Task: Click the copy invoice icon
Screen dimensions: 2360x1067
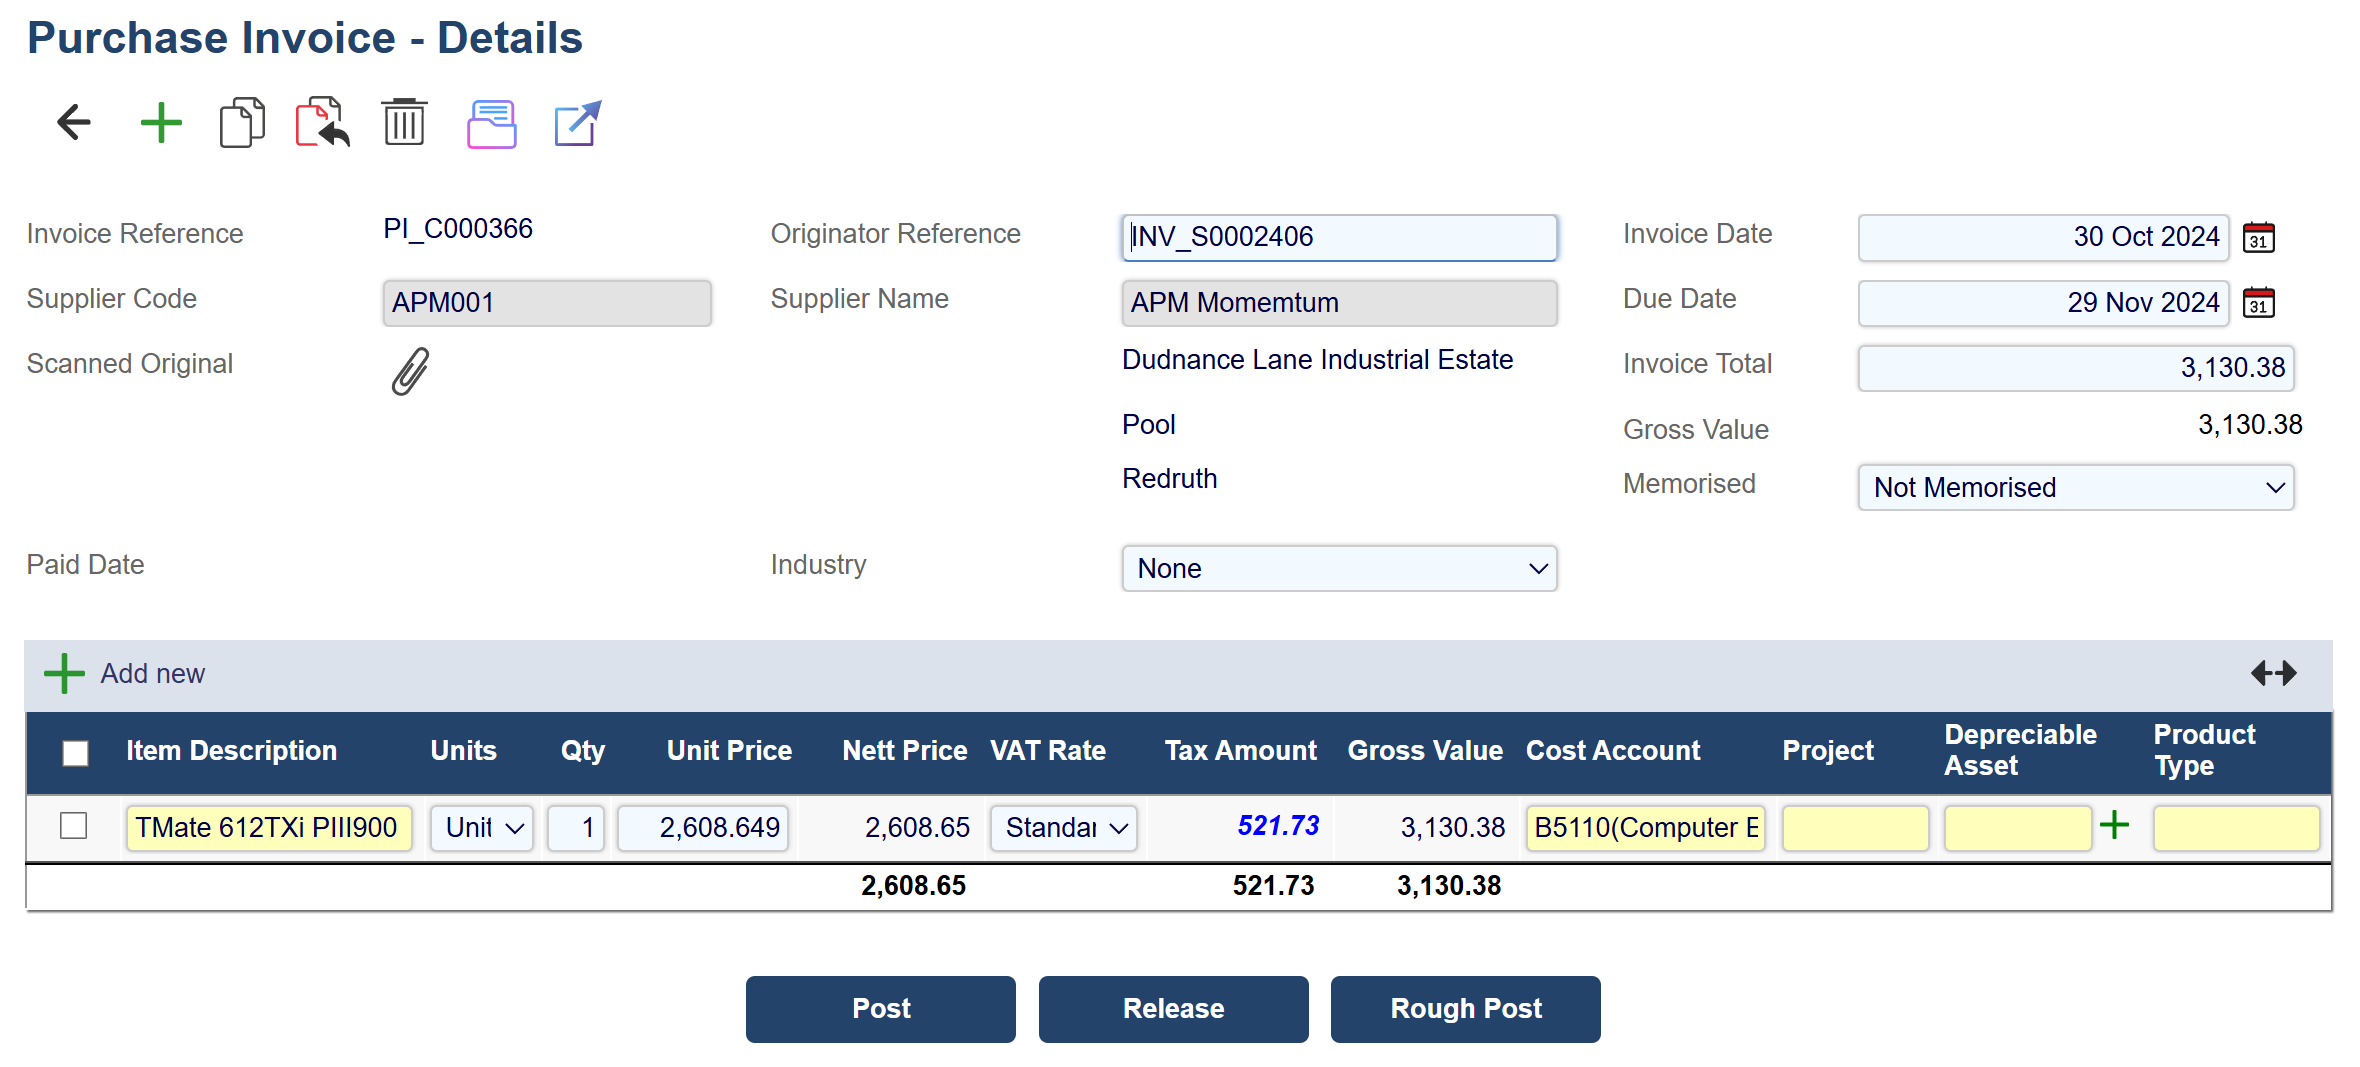Action: [x=242, y=123]
